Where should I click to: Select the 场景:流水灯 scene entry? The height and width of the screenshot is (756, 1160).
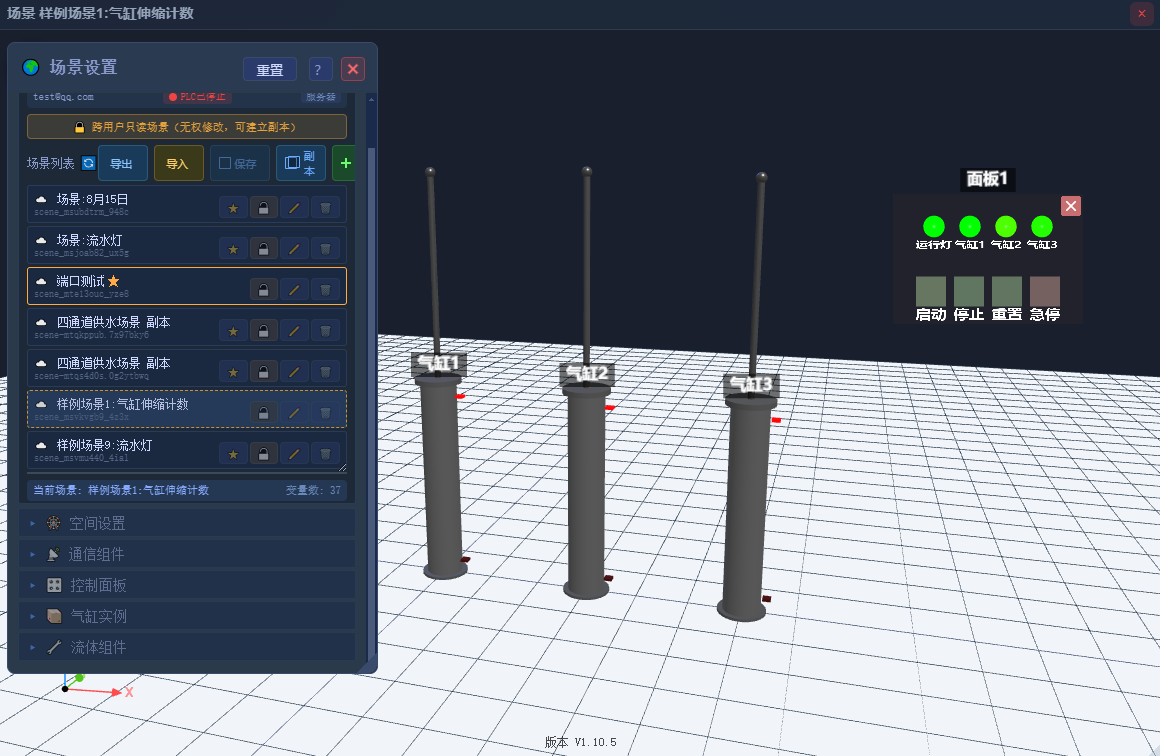point(187,245)
